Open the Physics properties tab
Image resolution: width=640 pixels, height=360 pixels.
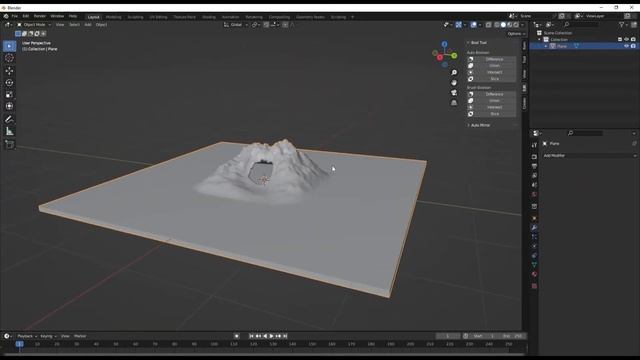pos(534,247)
